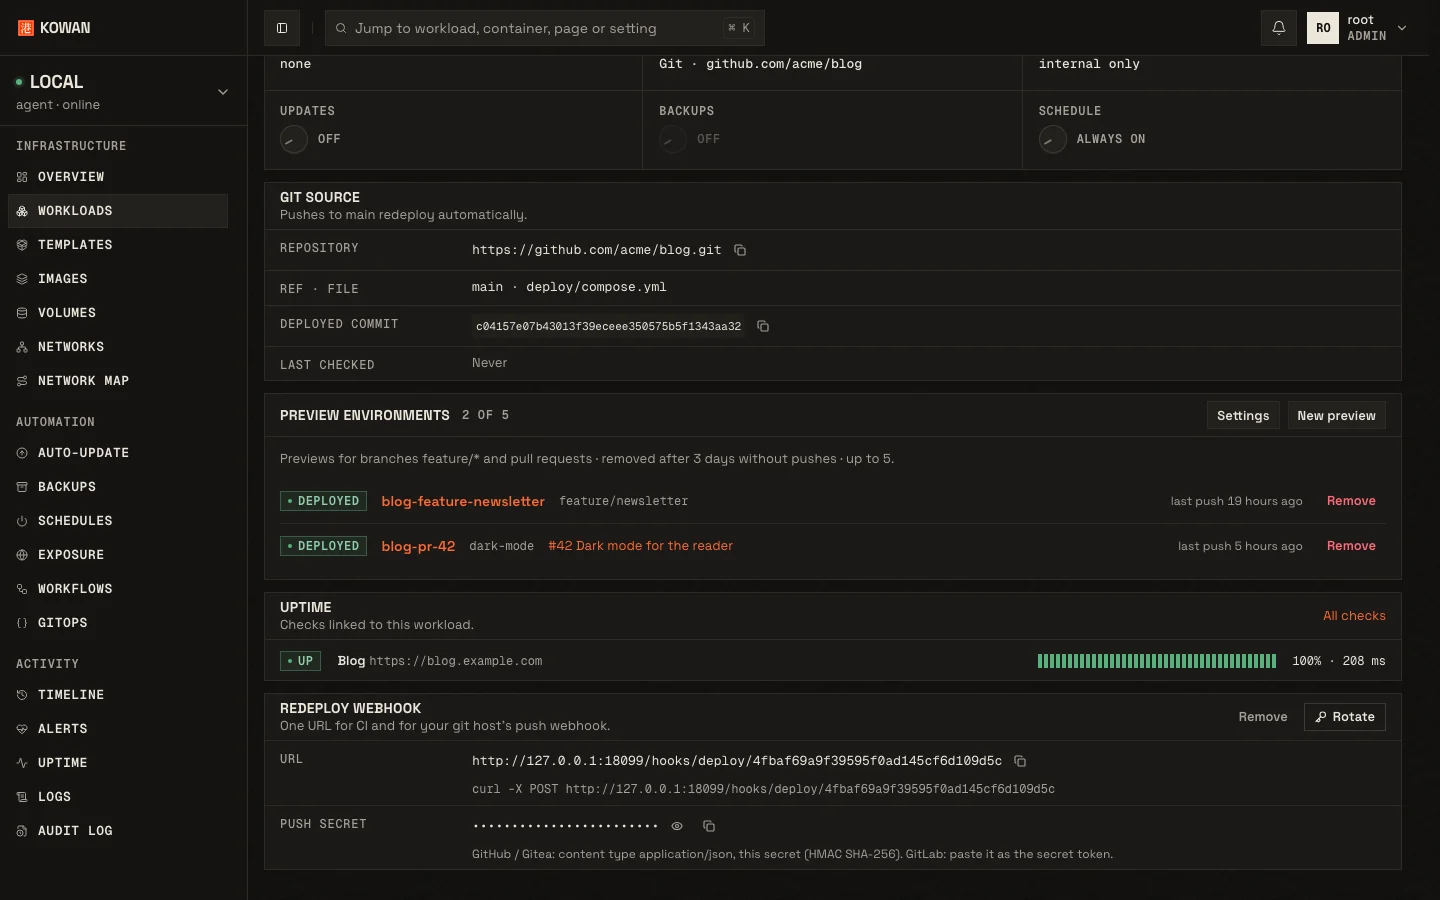Toggle the Updates switch

[294, 139]
